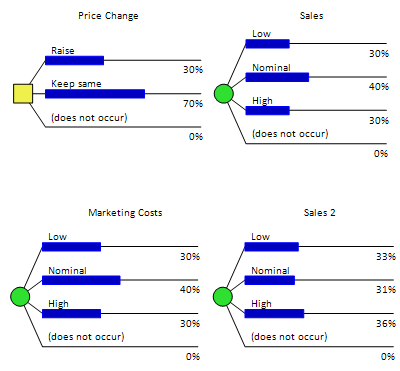Select the green Sales 2 chance node
Viewport: 400px width, 371px height.
tap(223, 297)
